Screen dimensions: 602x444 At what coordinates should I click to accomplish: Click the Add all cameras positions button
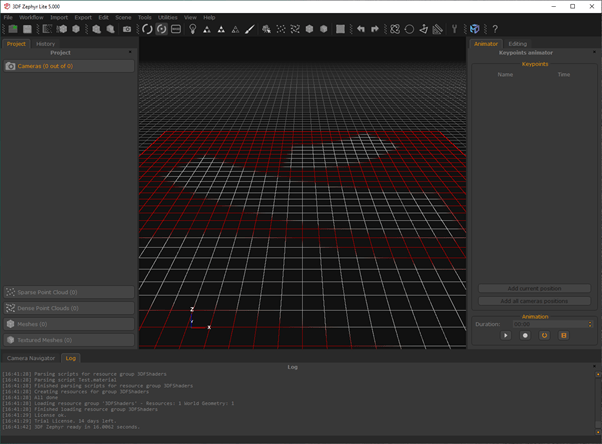pyautogui.click(x=534, y=300)
